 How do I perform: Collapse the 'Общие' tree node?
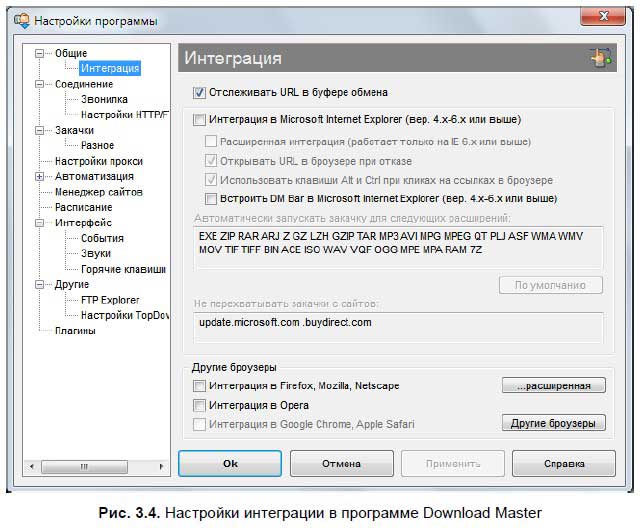click(x=40, y=54)
